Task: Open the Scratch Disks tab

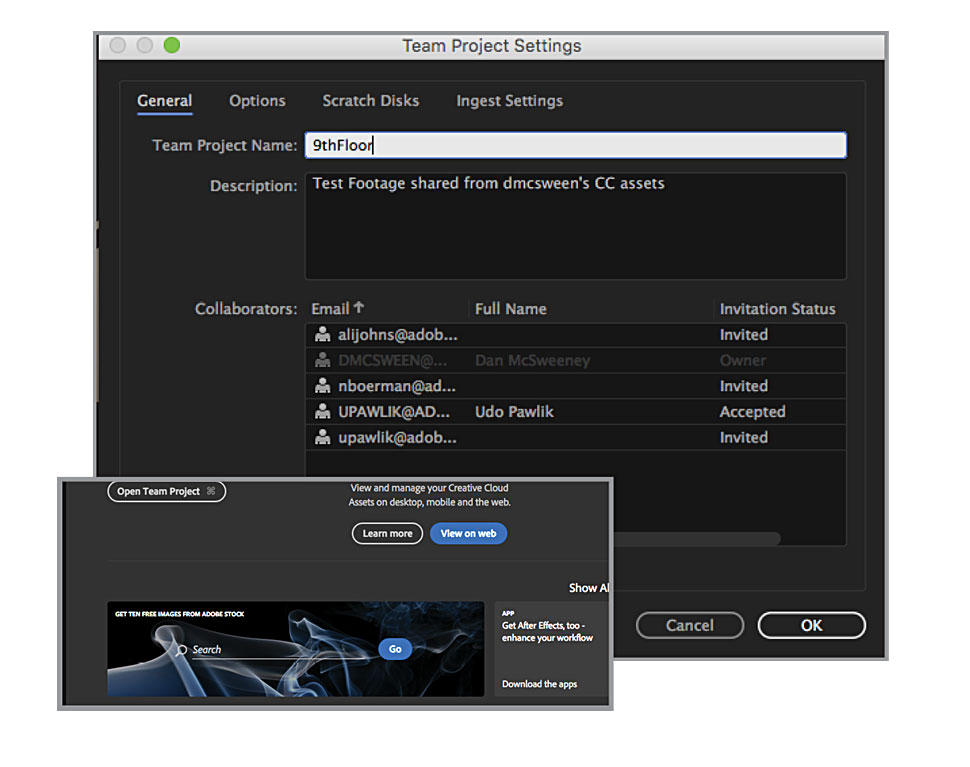Action: pyautogui.click(x=371, y=101)
